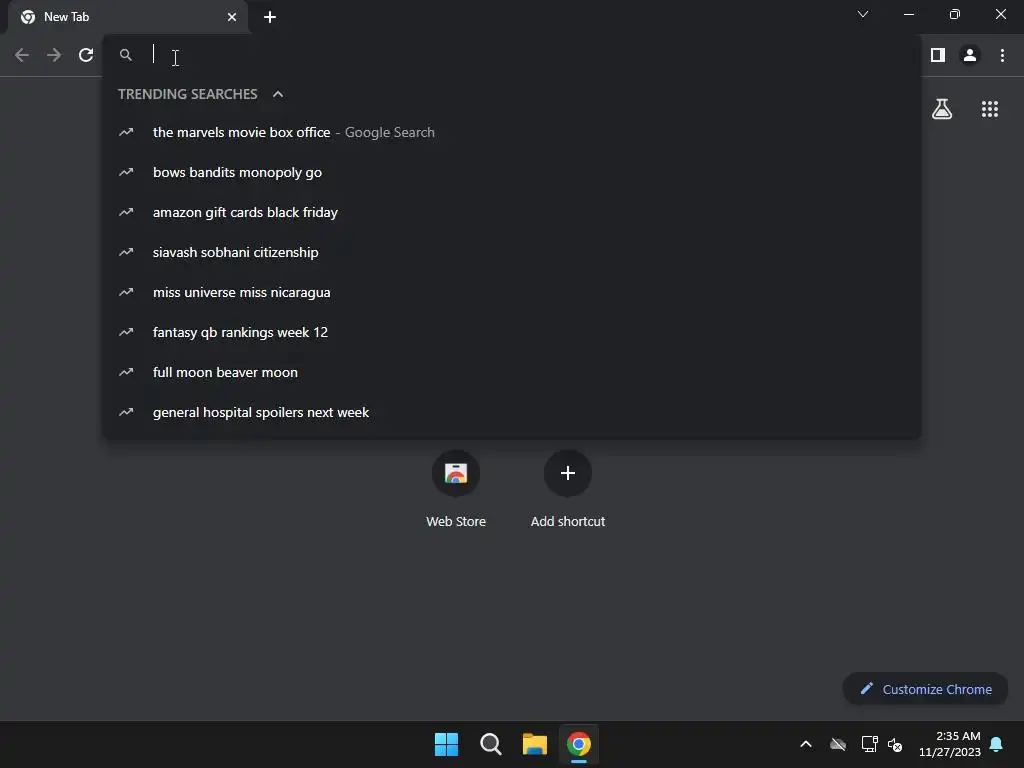The width and height of the screenshot is (1024, 768).
Task: Select 'amazon gift cards black friday' suggestion
Action: tap(512, 212)
